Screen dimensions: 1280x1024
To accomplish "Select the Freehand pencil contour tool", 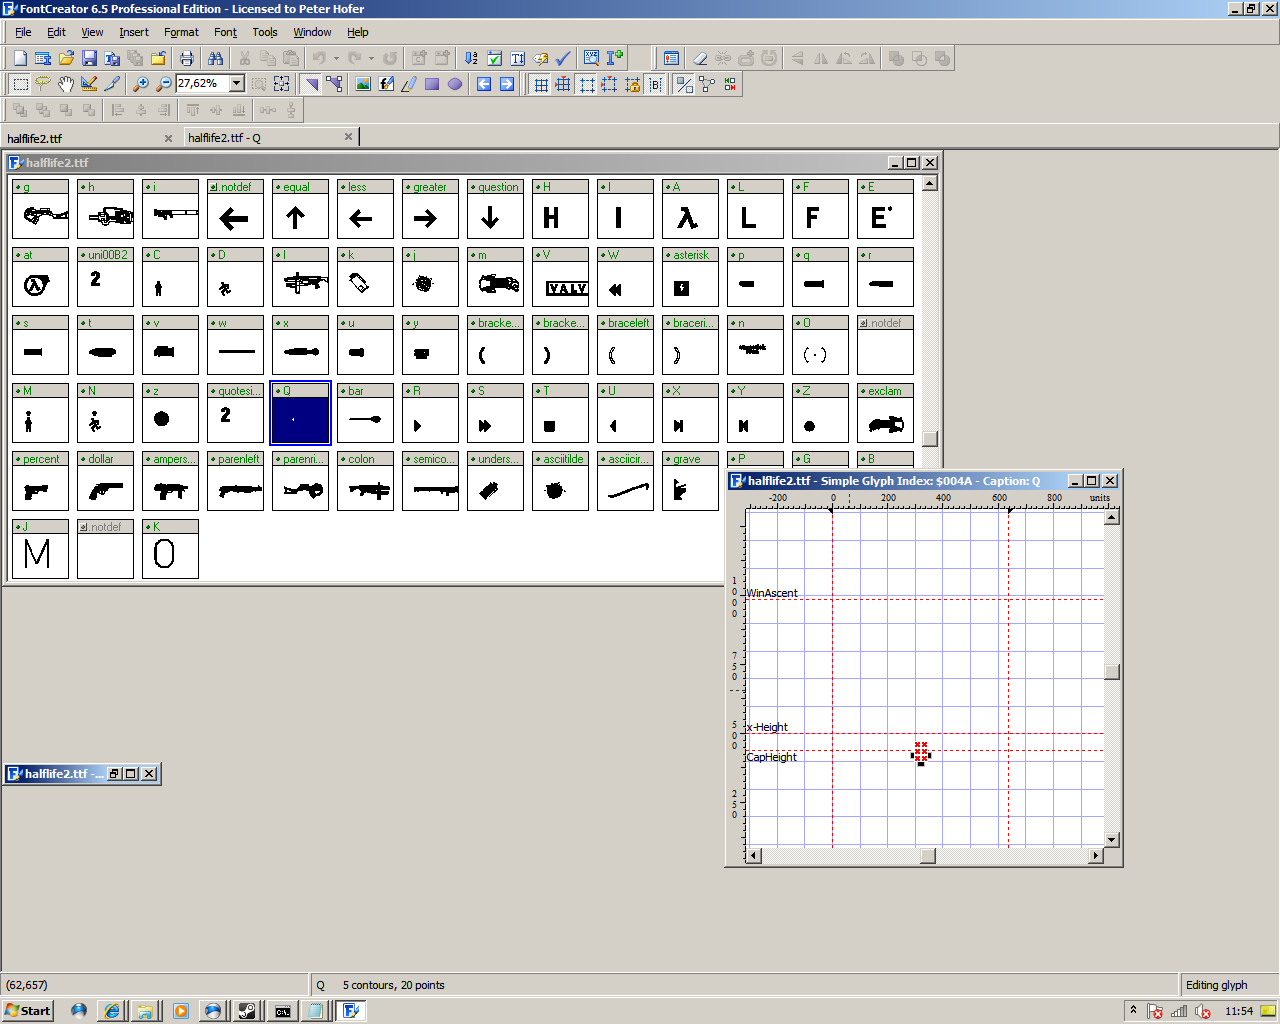I will pyautogui.click(x=409, y=84).
